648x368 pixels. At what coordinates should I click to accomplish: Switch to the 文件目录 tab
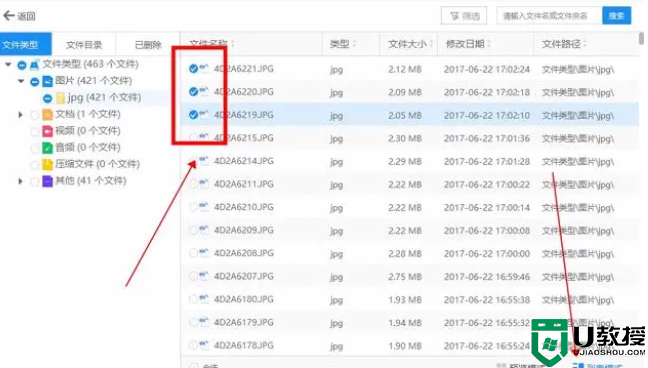[84, 45]
